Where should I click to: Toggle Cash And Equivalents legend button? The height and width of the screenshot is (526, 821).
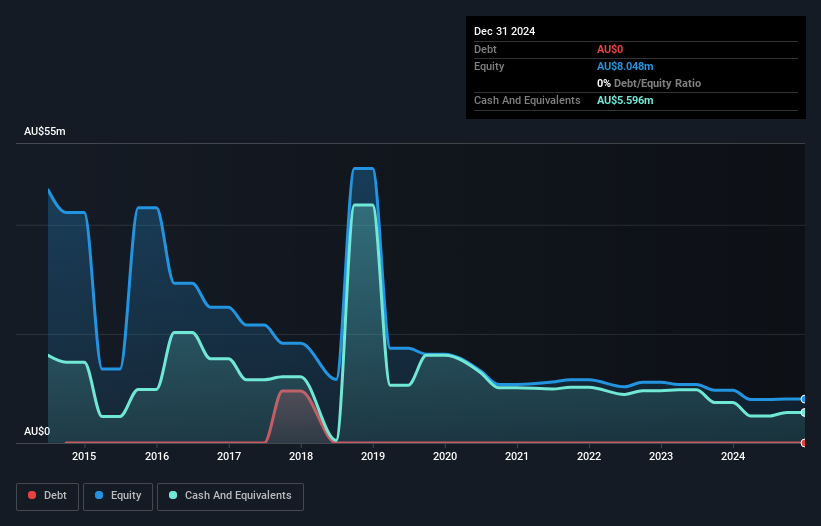coord(230,496)
